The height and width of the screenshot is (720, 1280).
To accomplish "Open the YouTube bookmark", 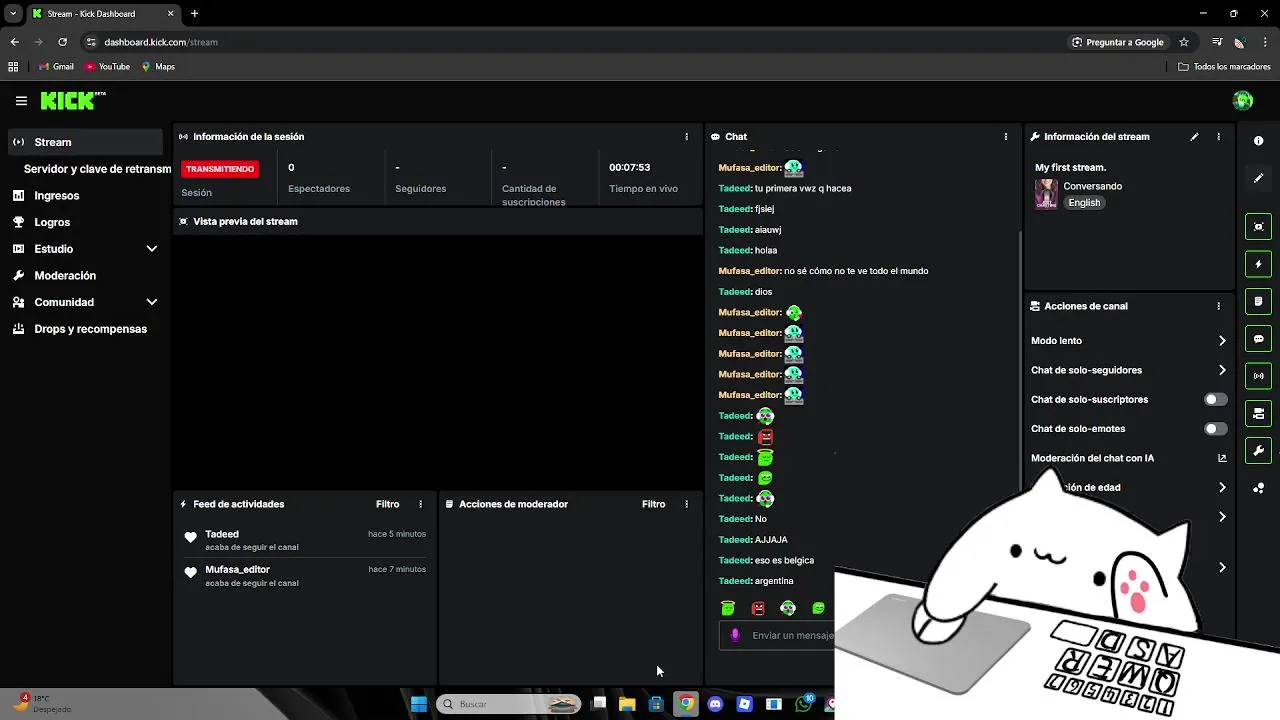I will pos(108,67).
